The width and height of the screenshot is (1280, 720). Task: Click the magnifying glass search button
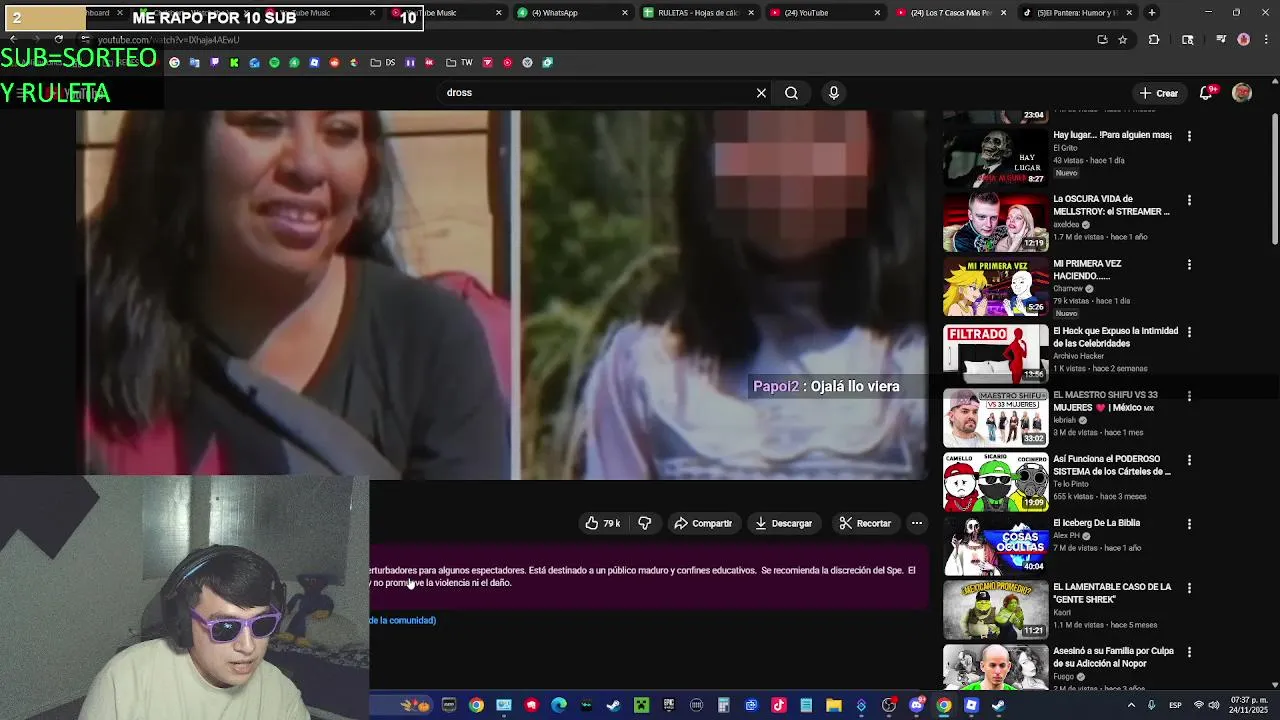tap(791, 93)
